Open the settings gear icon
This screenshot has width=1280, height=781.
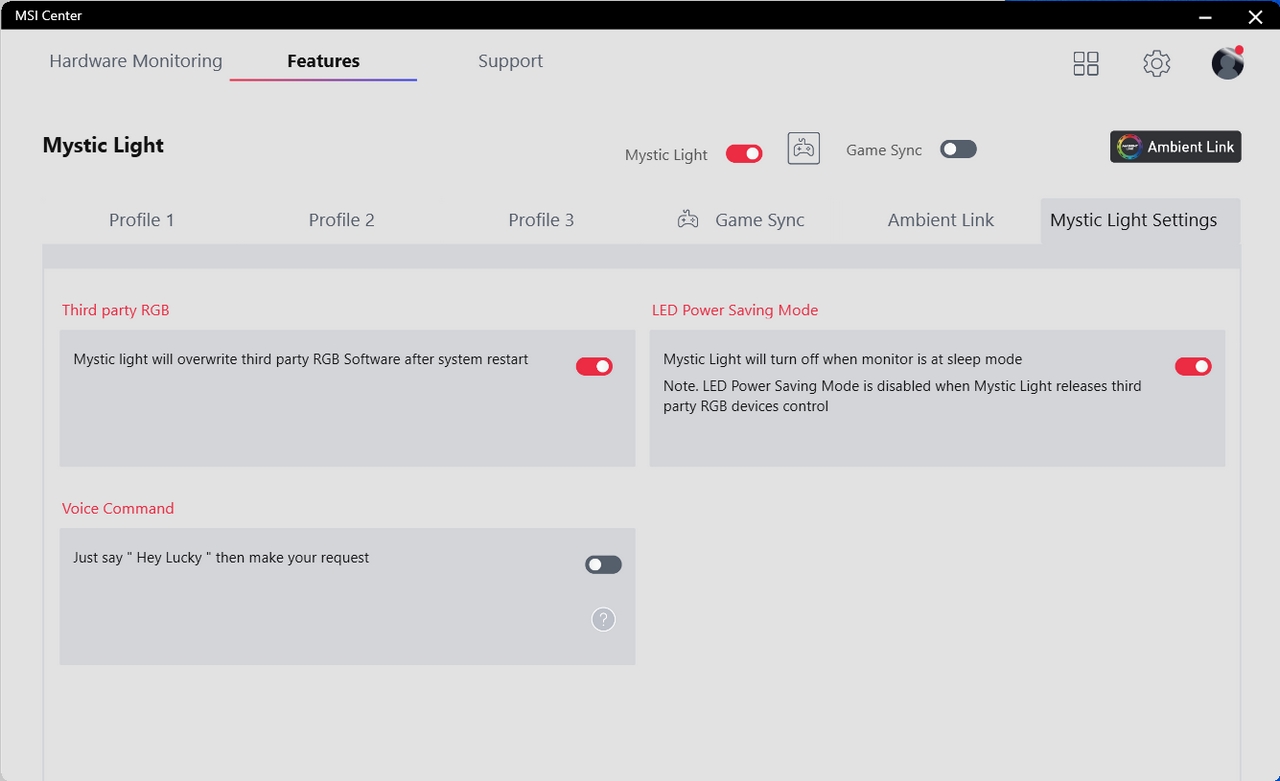pyautogui.click(x=1157, y=63)
